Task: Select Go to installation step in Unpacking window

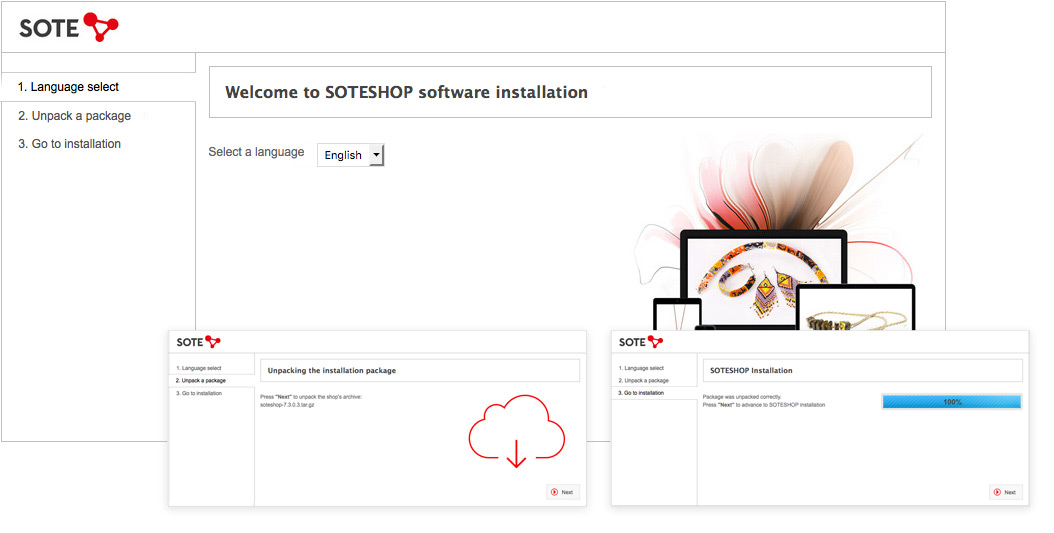Action: tap(198, 393)
